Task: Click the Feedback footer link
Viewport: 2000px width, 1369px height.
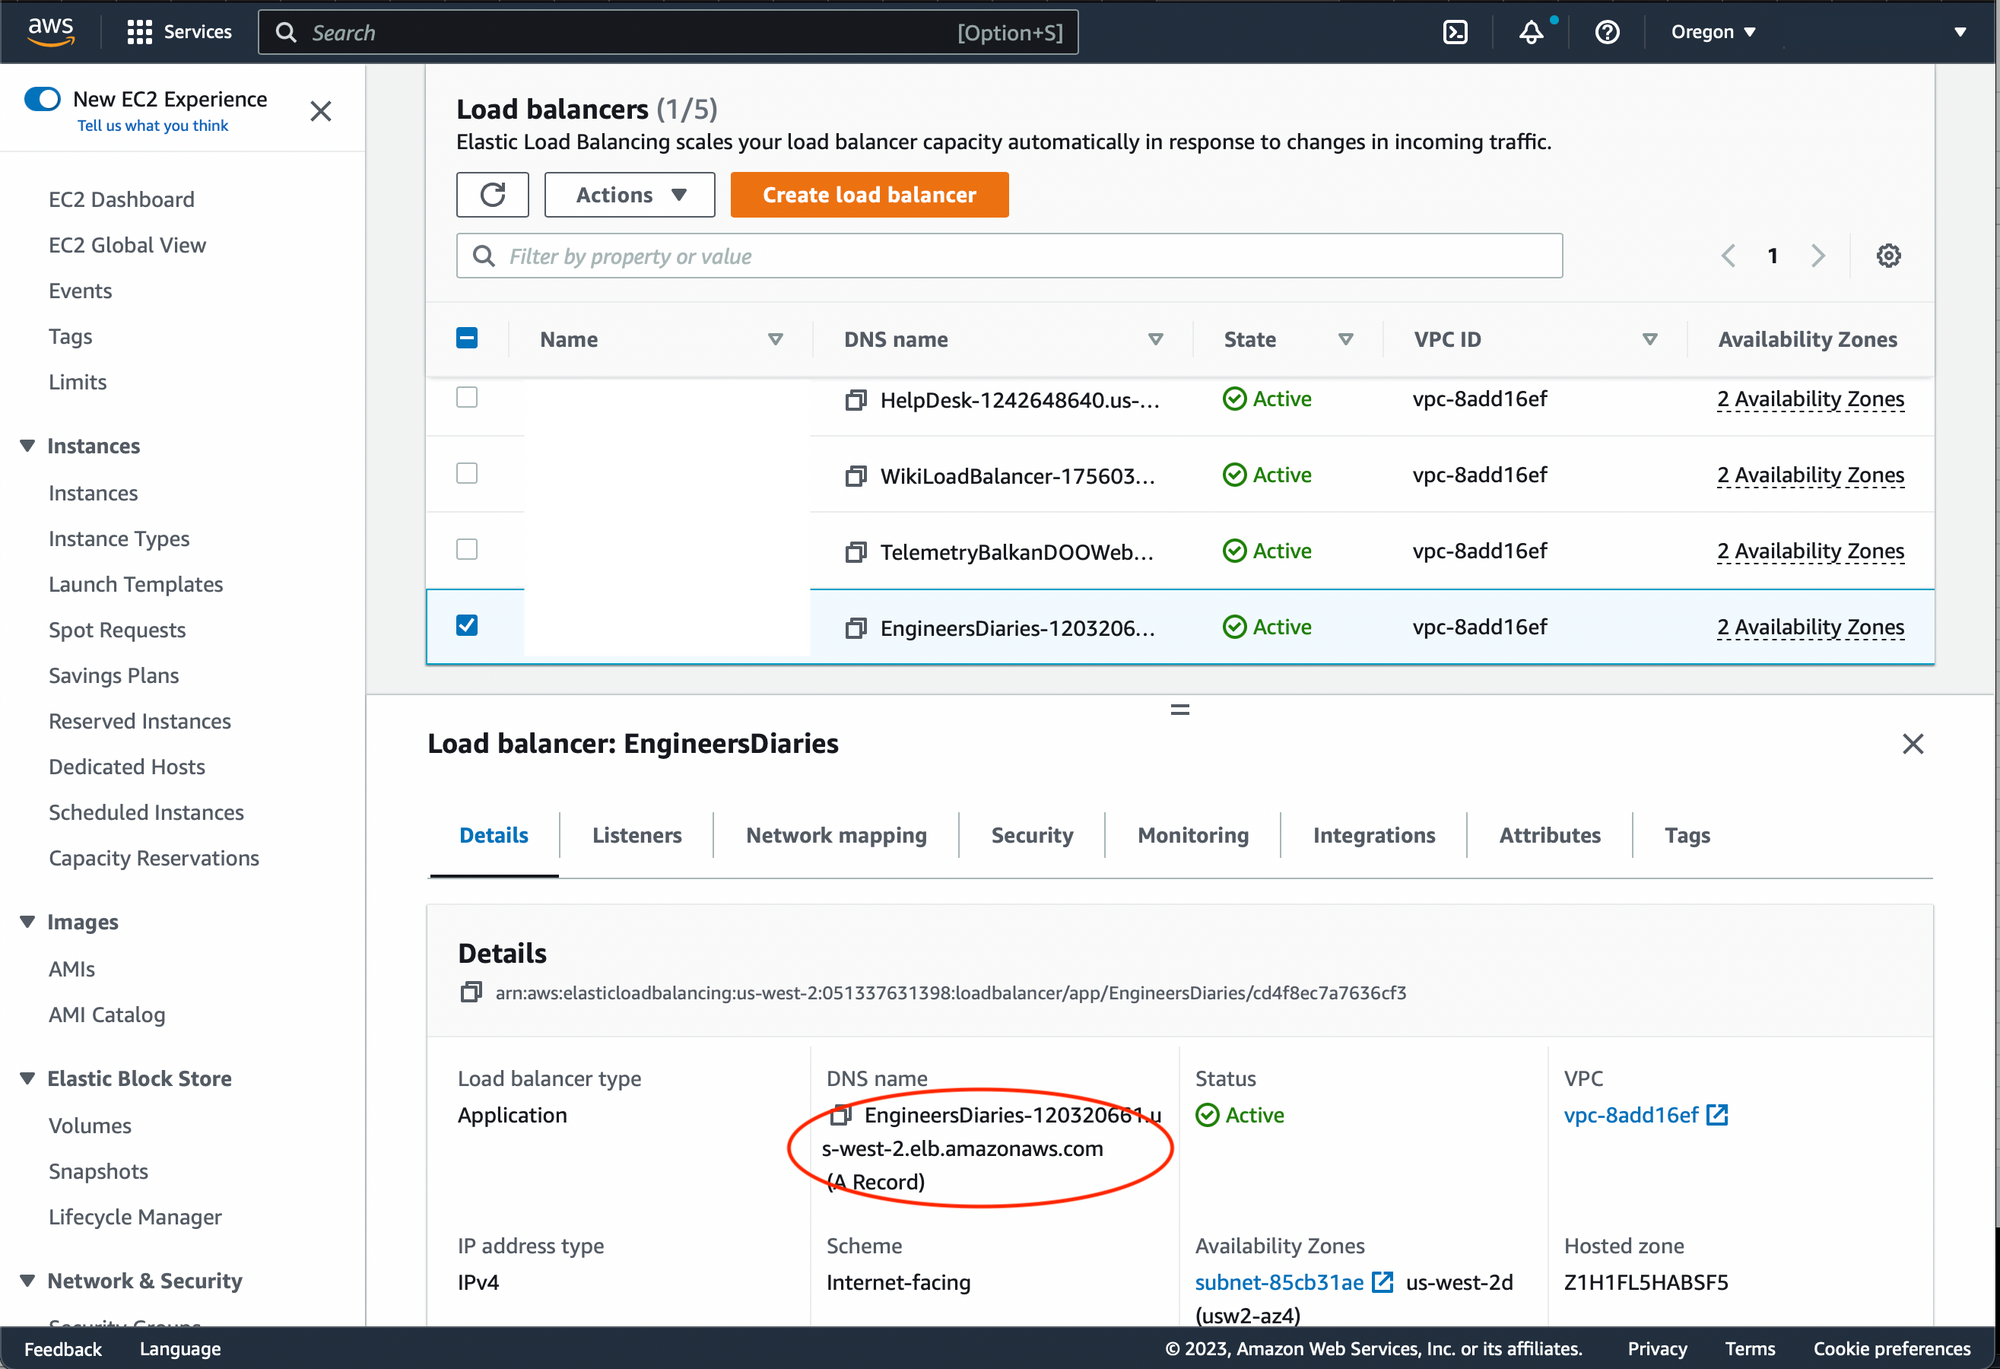Action: (x=63, y=1348)
